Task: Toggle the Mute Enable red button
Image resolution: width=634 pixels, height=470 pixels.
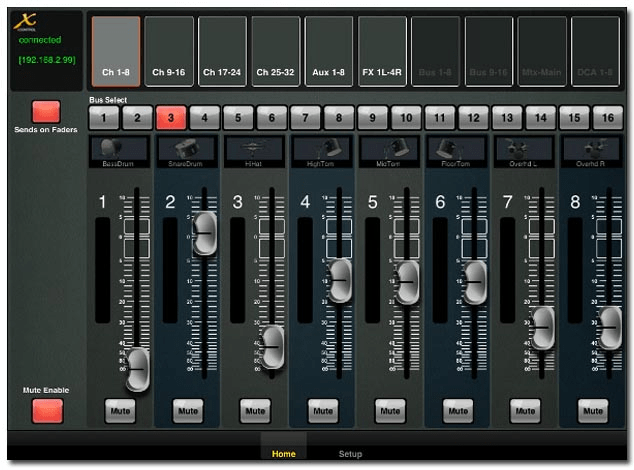Action: (x=48, y=411)
